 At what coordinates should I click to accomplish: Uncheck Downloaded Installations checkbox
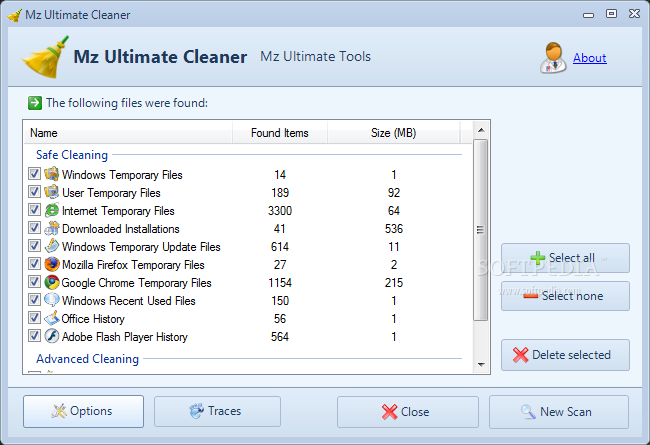click(x=34, y=228)
